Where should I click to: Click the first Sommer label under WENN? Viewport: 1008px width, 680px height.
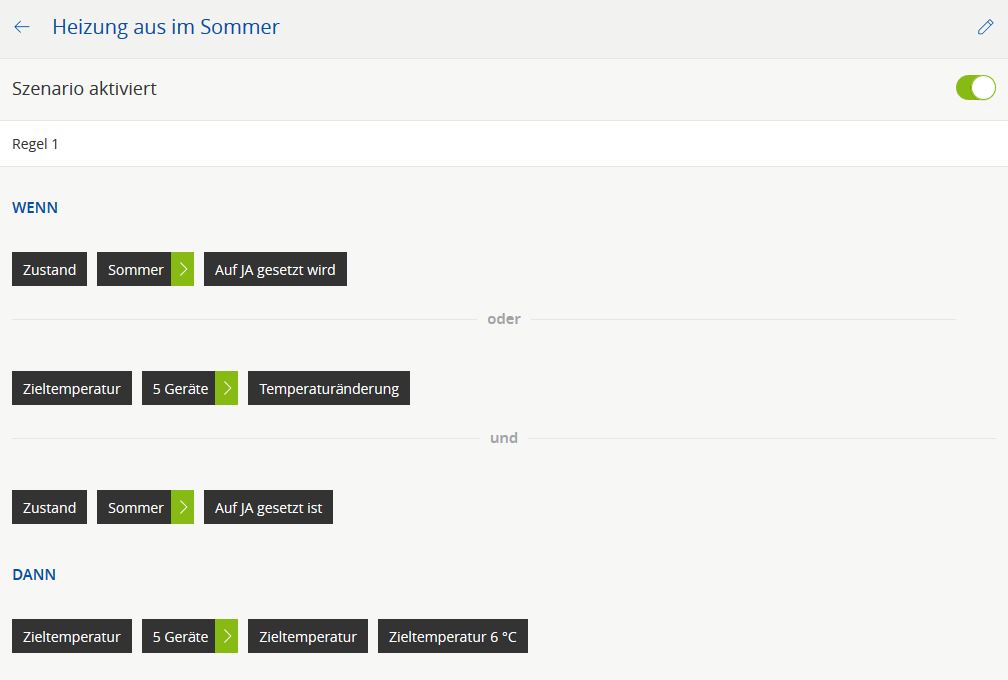coord(135,269)
